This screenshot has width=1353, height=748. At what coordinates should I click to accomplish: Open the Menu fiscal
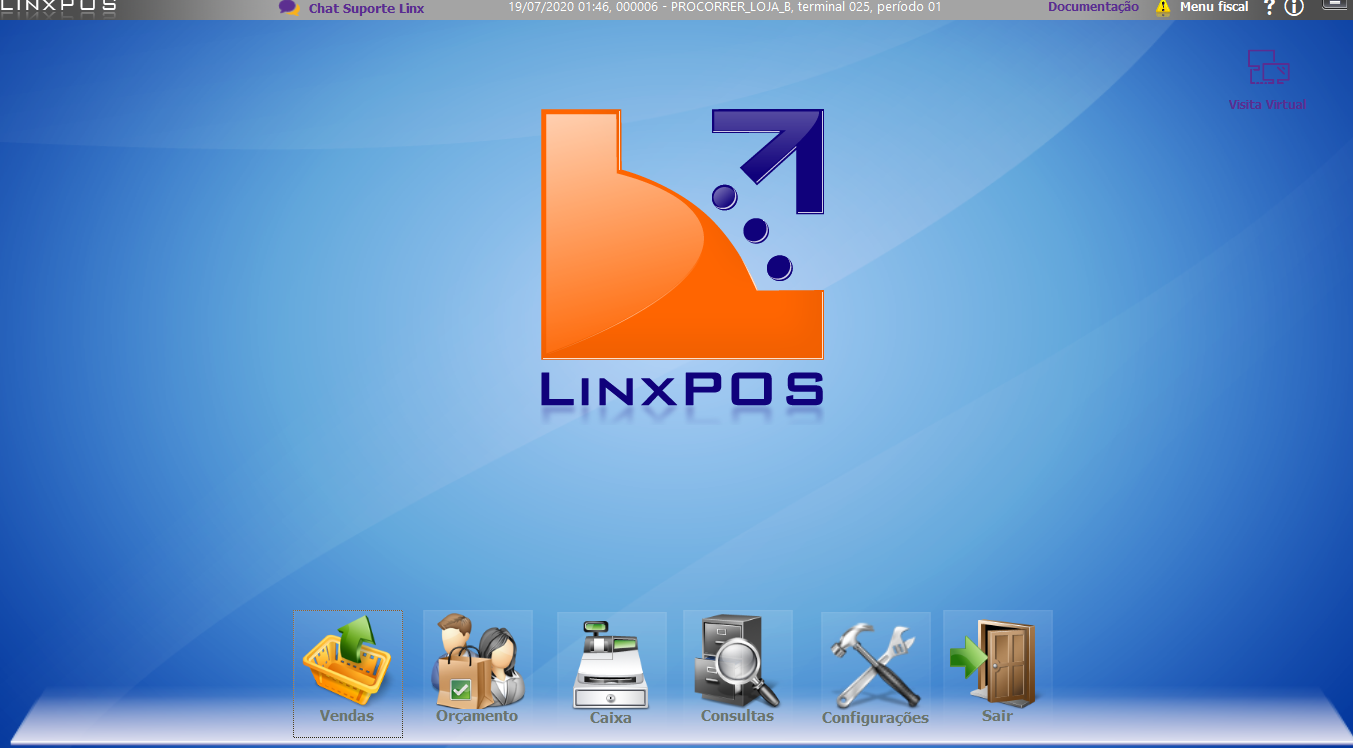pos(1202,7)
